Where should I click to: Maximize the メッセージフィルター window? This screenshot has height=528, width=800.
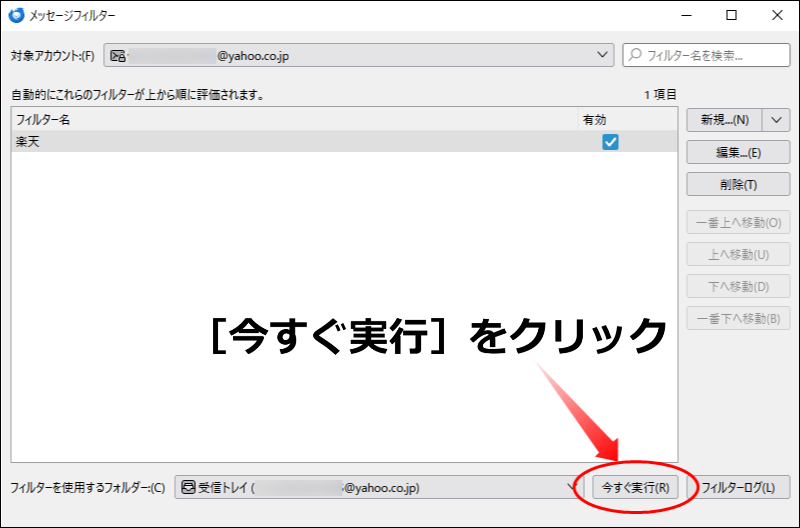point(731,15)
